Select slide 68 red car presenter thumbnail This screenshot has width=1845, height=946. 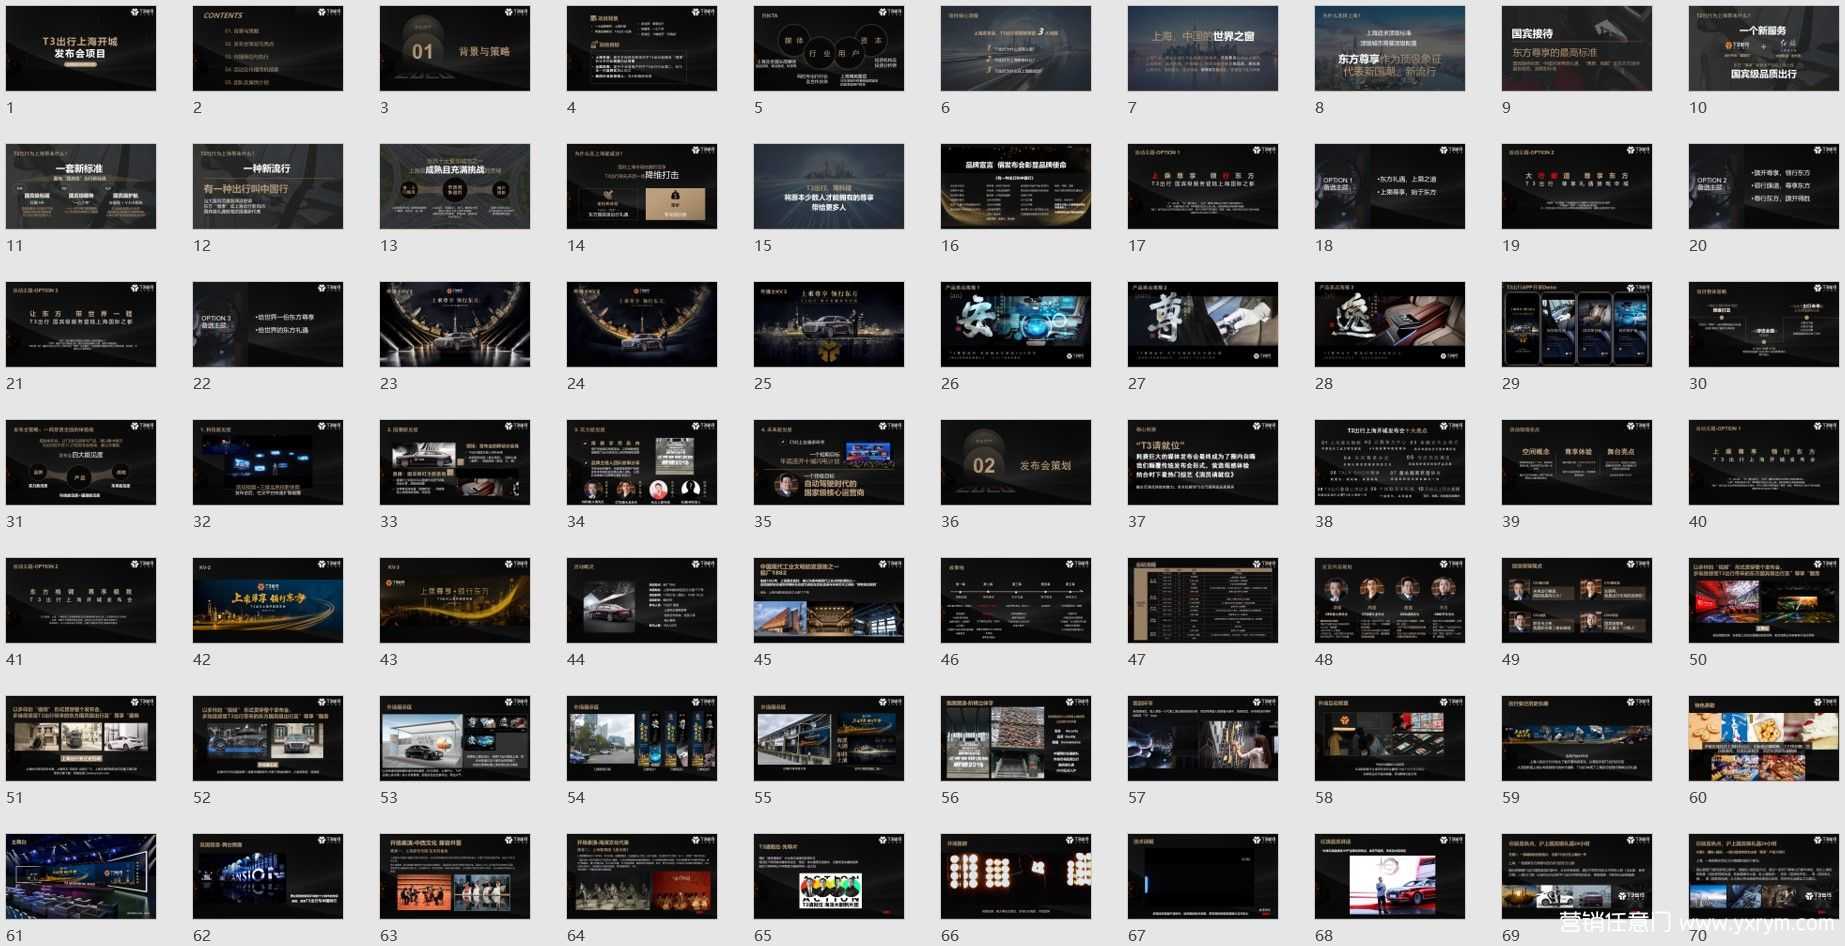[1390, 876]
